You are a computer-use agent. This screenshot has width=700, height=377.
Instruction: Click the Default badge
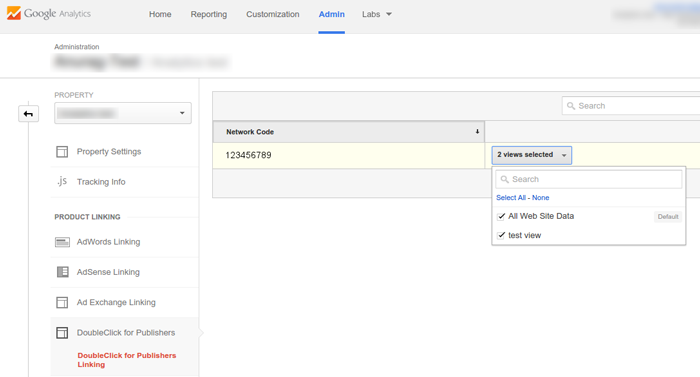[x=668, y=217]
